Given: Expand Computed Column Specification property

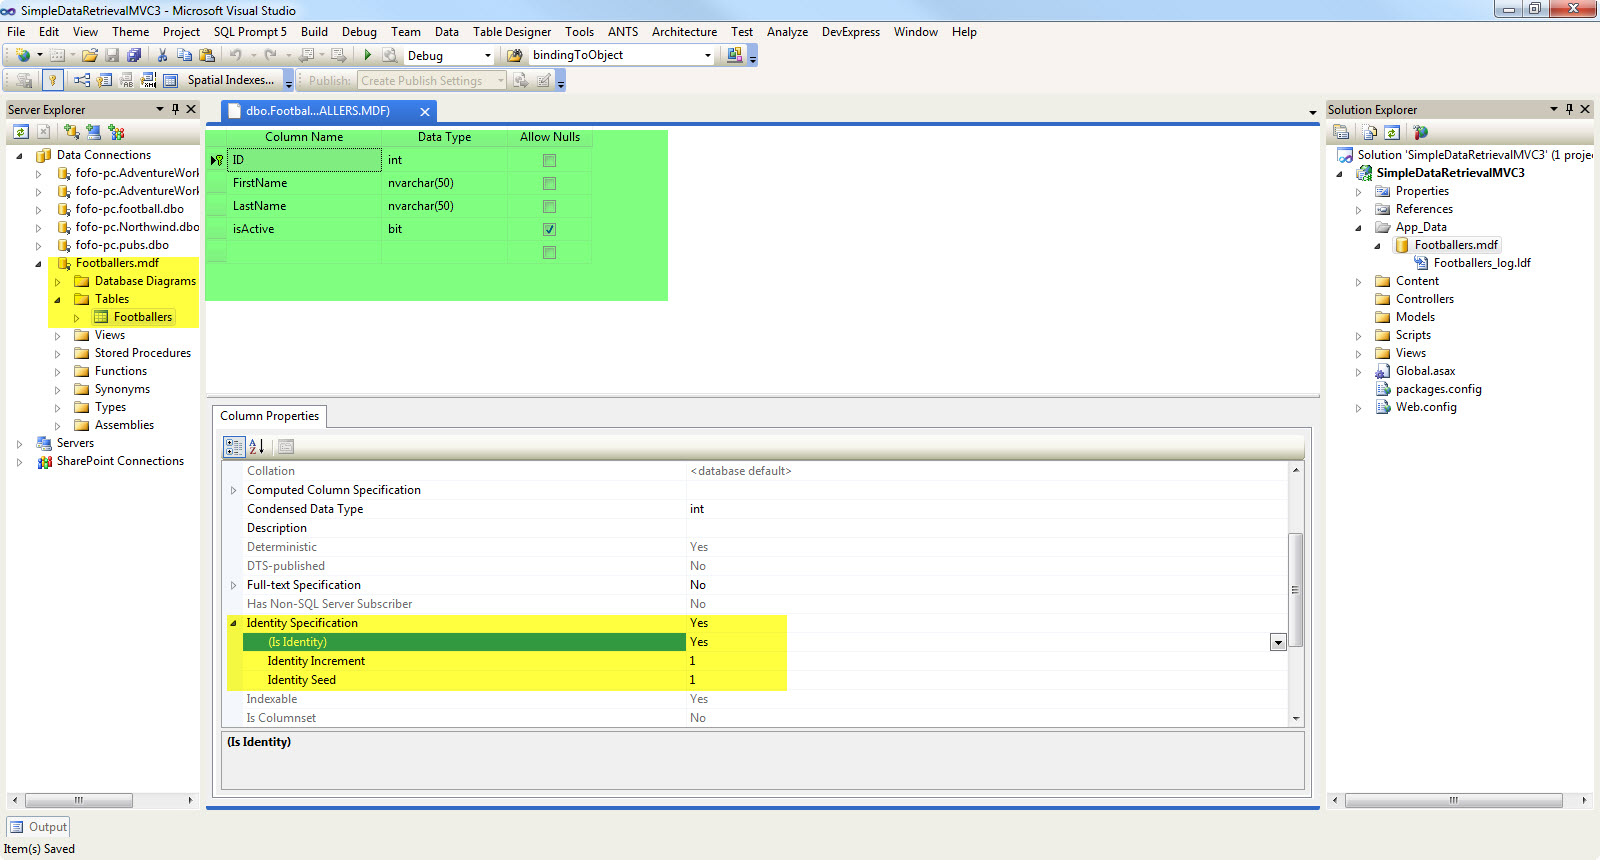Looking at the screenshot, I should tap(234, 490).
